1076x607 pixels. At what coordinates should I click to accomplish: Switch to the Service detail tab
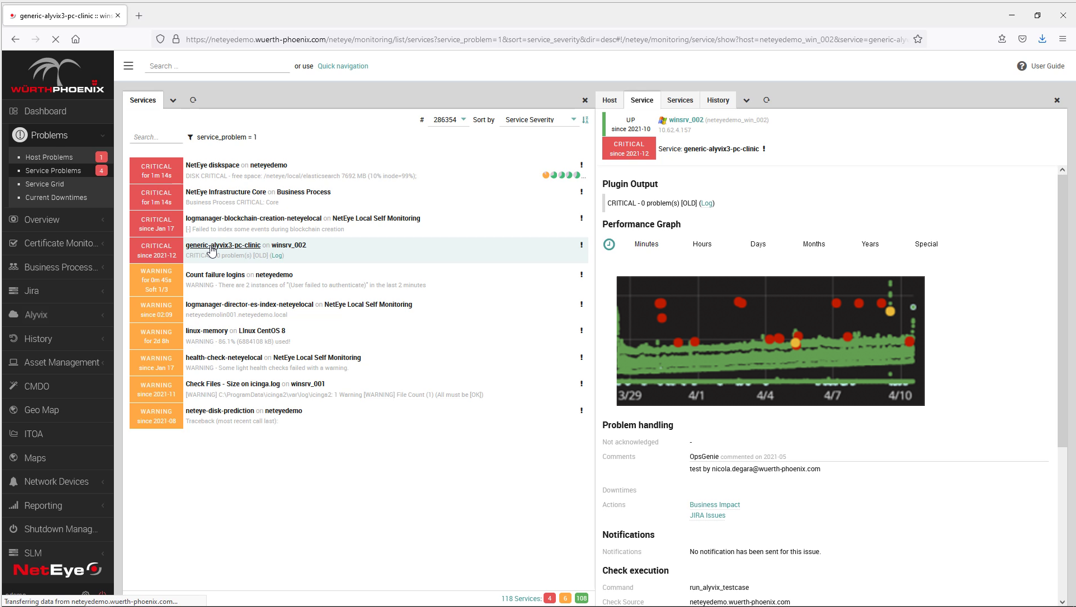click(x=642, y=100)
